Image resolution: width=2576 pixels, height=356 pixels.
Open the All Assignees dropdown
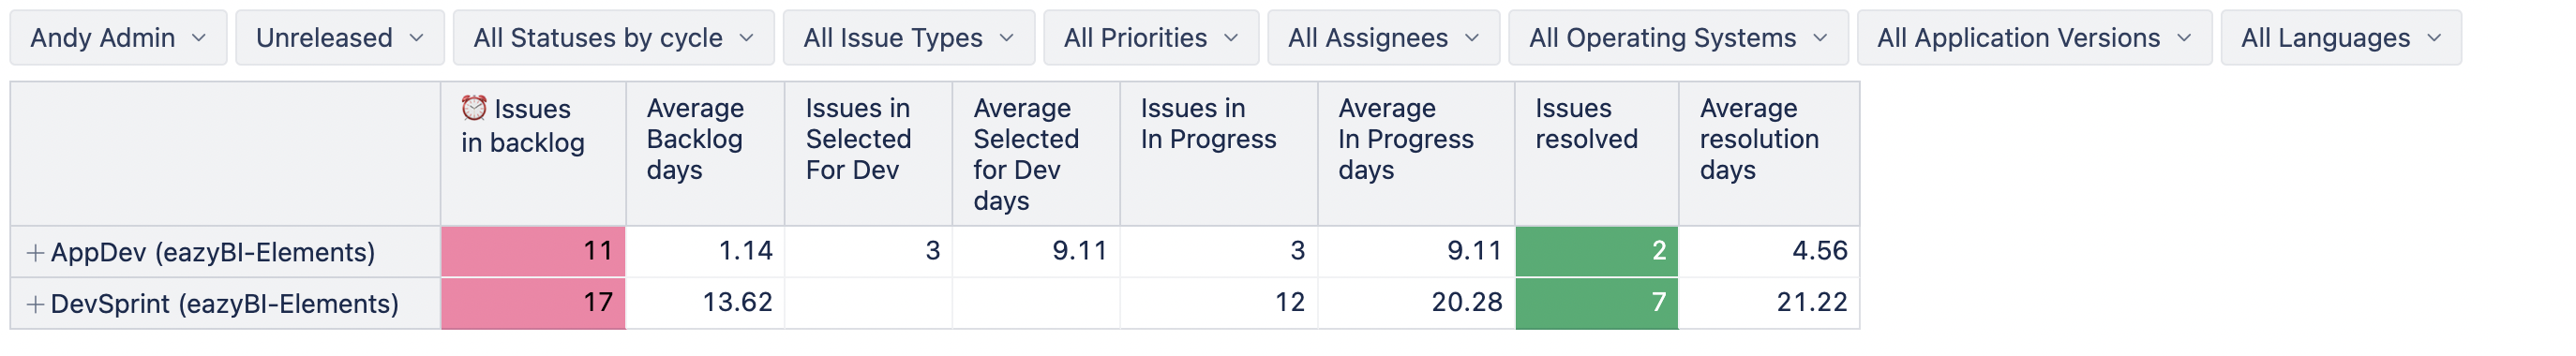pyautogui.click(x=1384, y=38)
